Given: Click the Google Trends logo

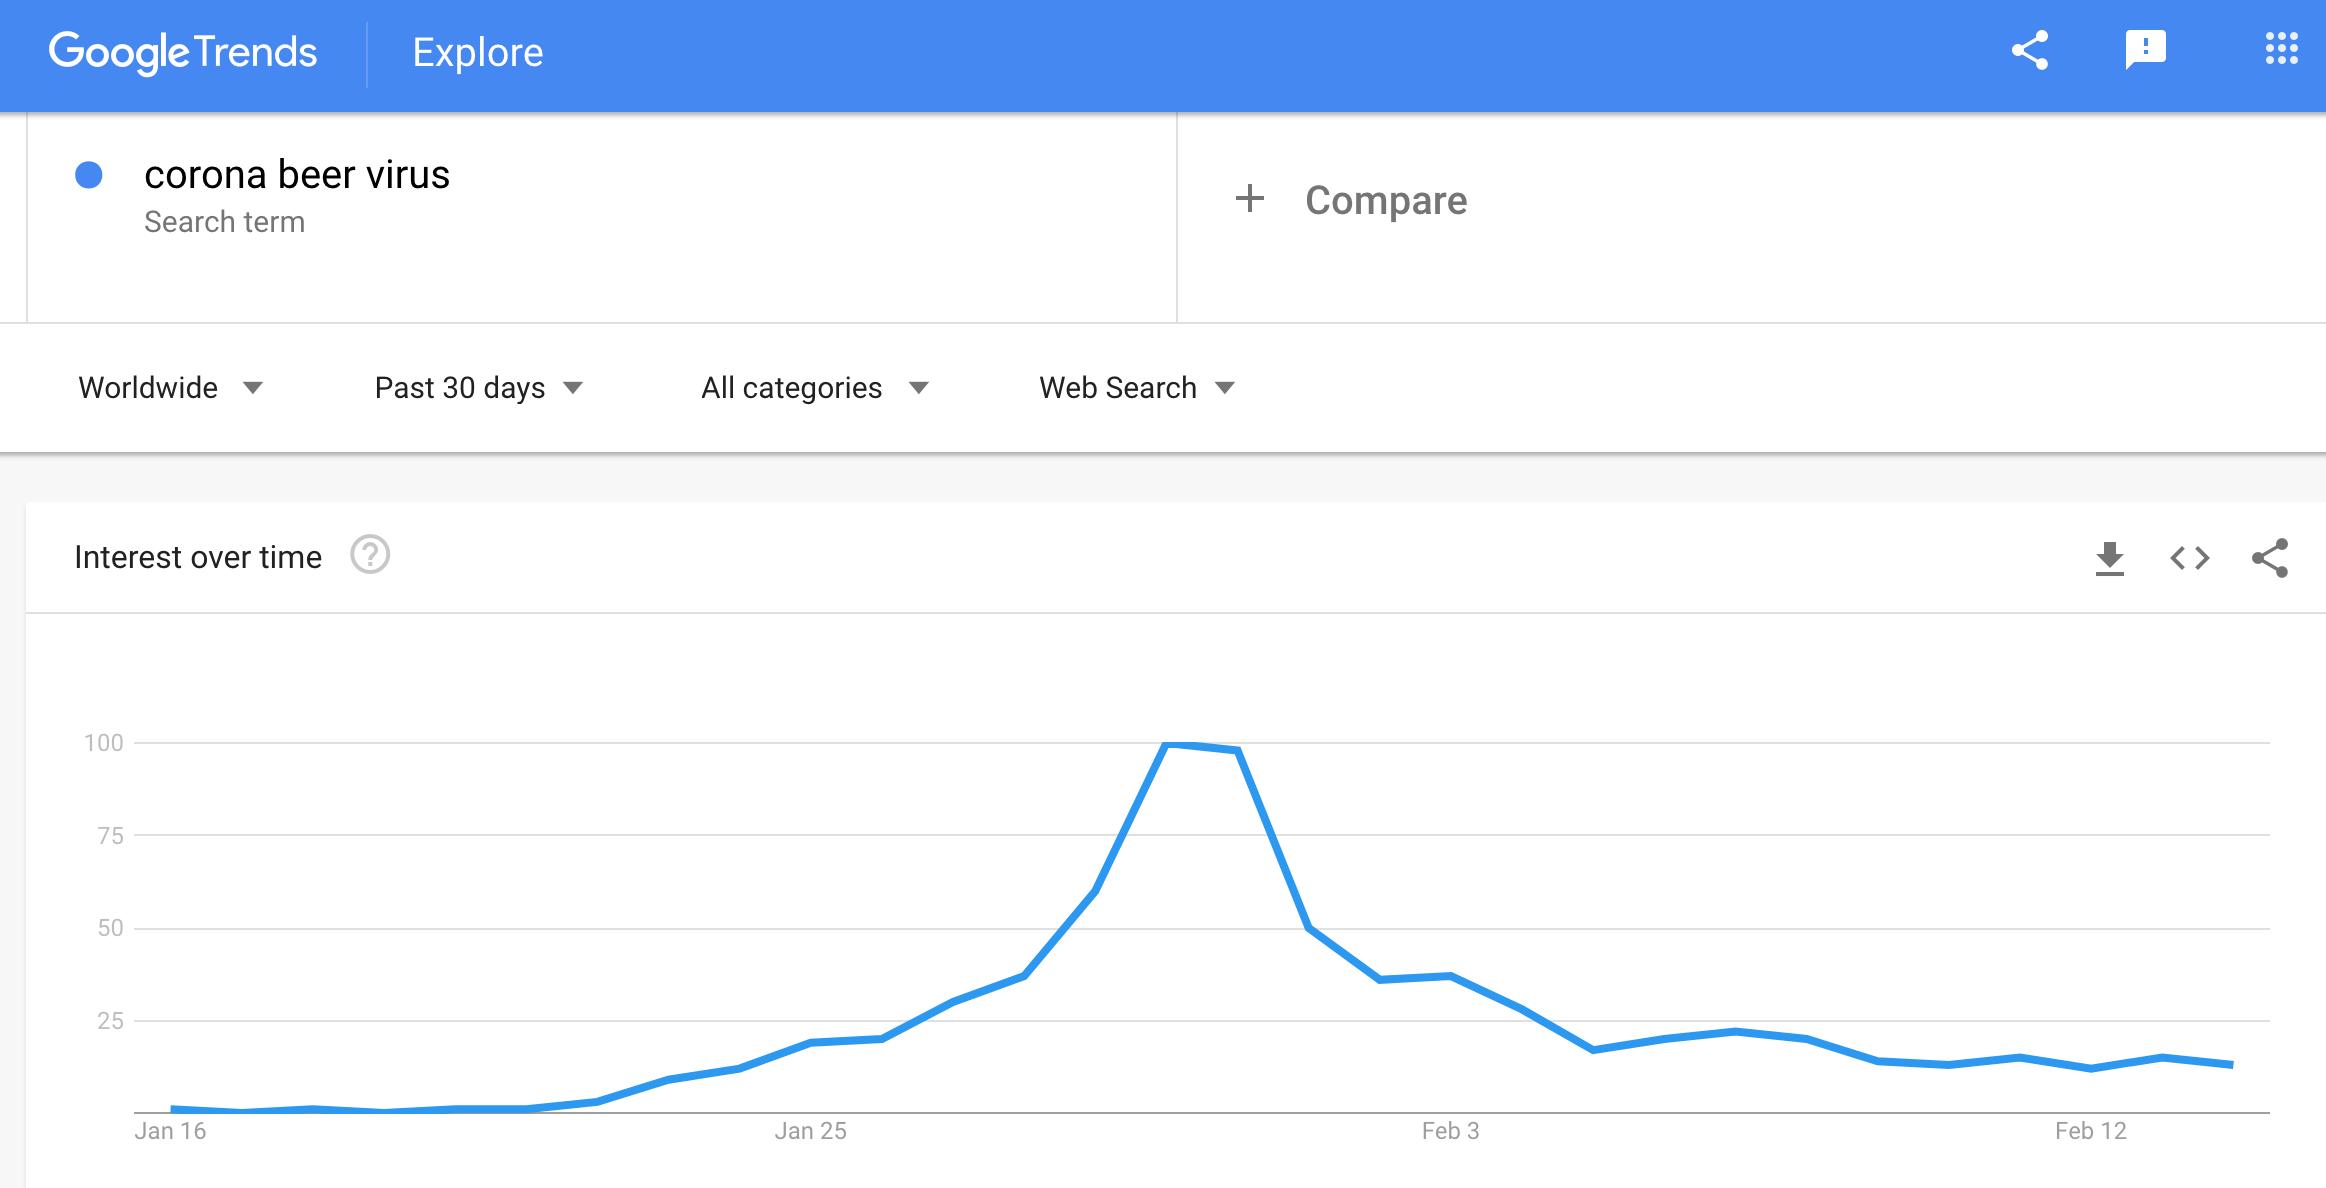Looking at the screenshot, I should pos(183,52).
